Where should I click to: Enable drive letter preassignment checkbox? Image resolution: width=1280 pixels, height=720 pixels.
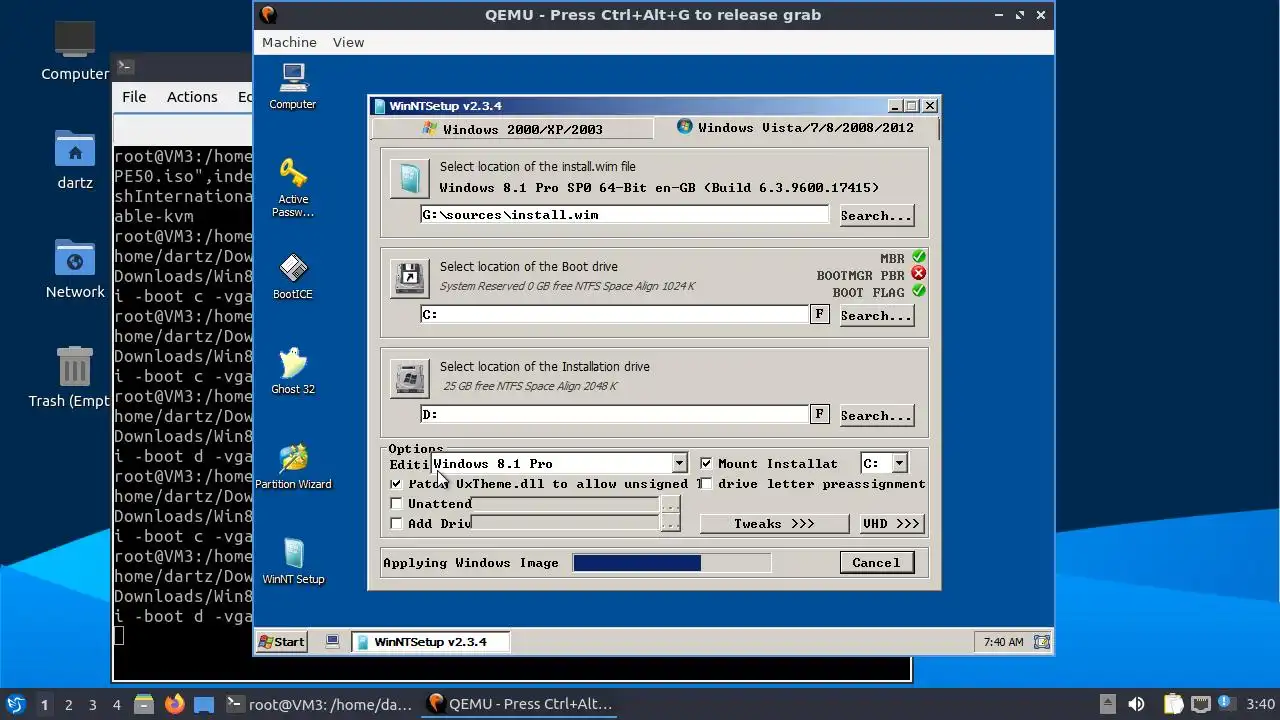pyautogui.click(x=706, y=483)
